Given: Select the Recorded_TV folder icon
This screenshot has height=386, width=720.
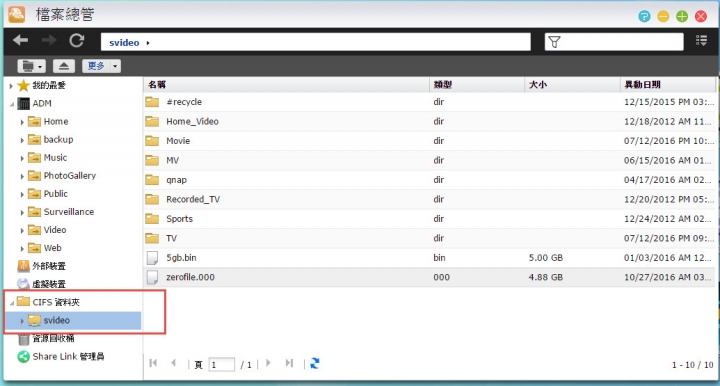Looking at the screenshot, I should point(152,199).
